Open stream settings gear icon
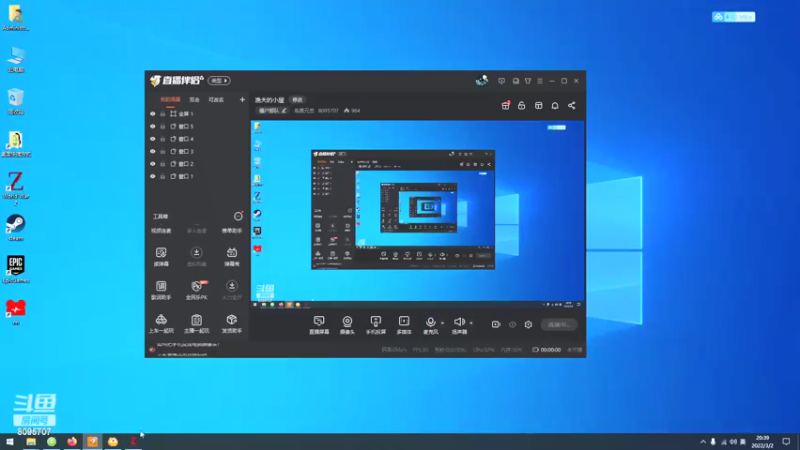The width and height of the screenshot is (800, 450). click(x=528, y=324)
